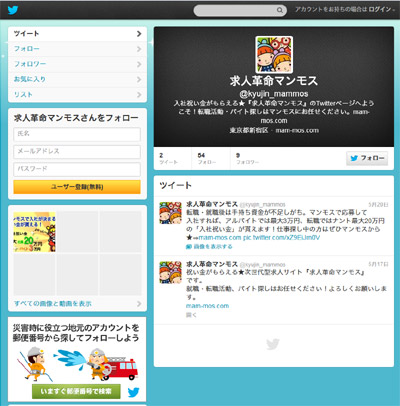Open pic.twitter.com link in first tweet

coord(281,238)
